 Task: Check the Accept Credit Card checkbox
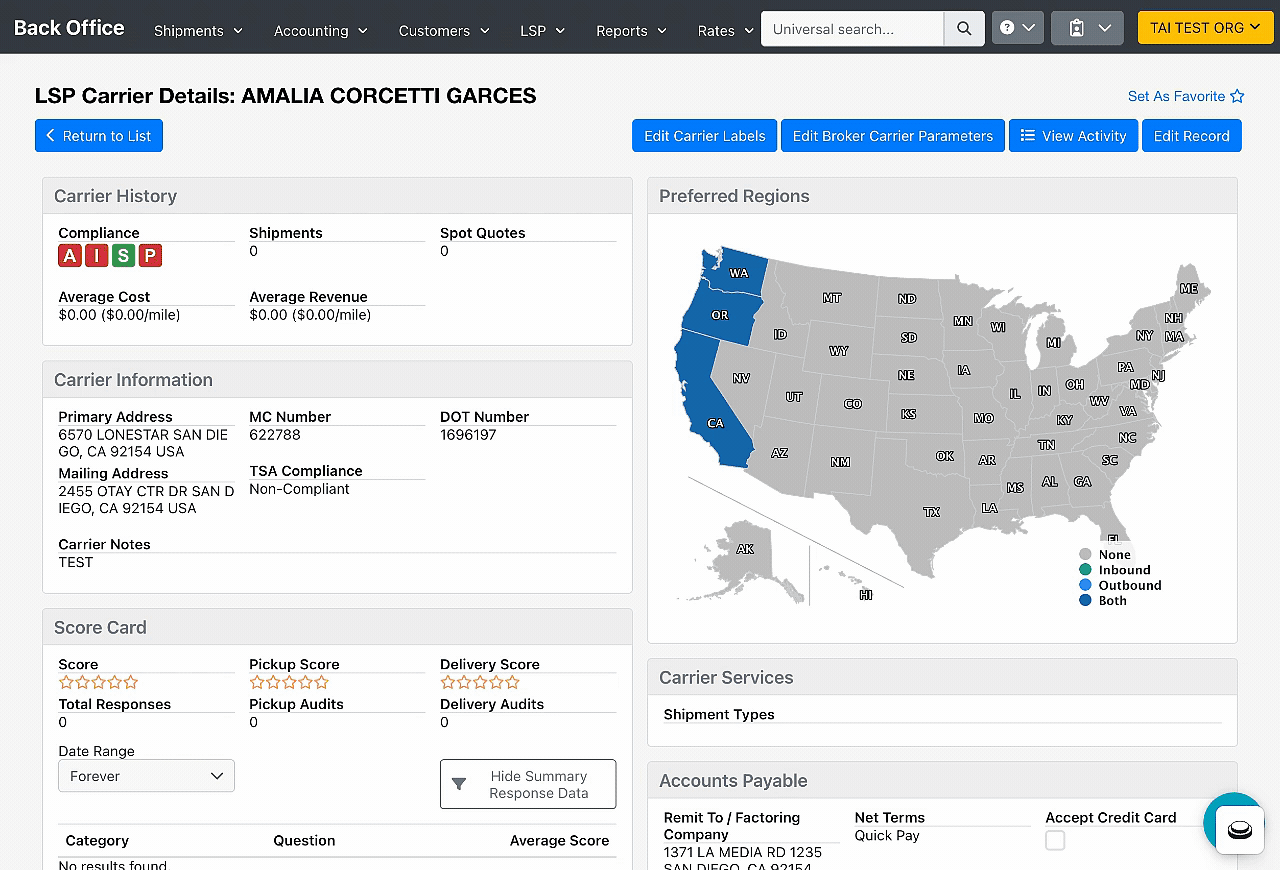1055,840
